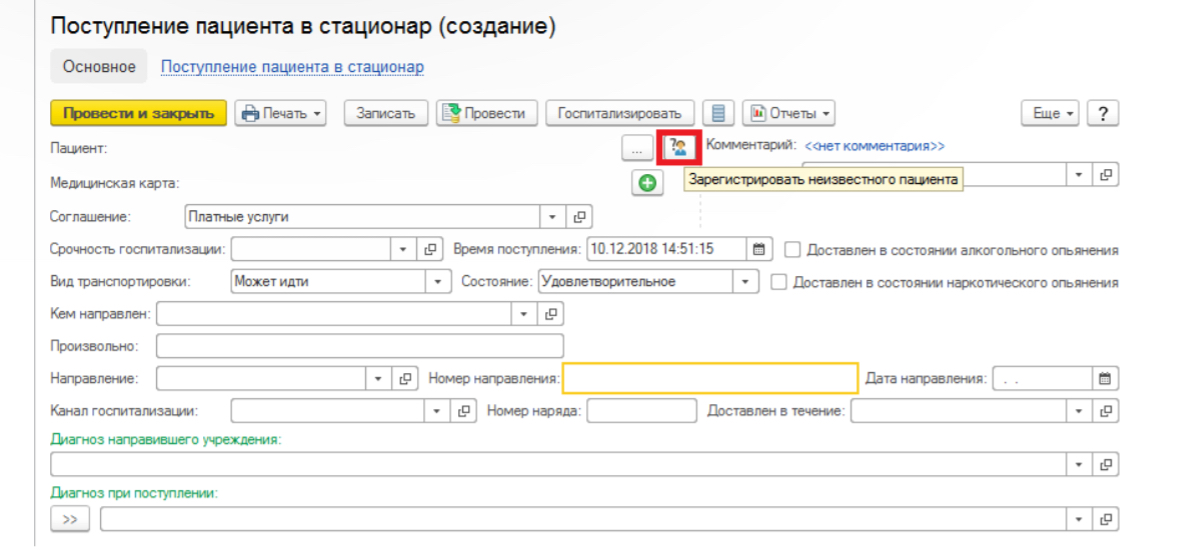
Task: Open the Еще menu
Action: click(x=1050, y=114)
